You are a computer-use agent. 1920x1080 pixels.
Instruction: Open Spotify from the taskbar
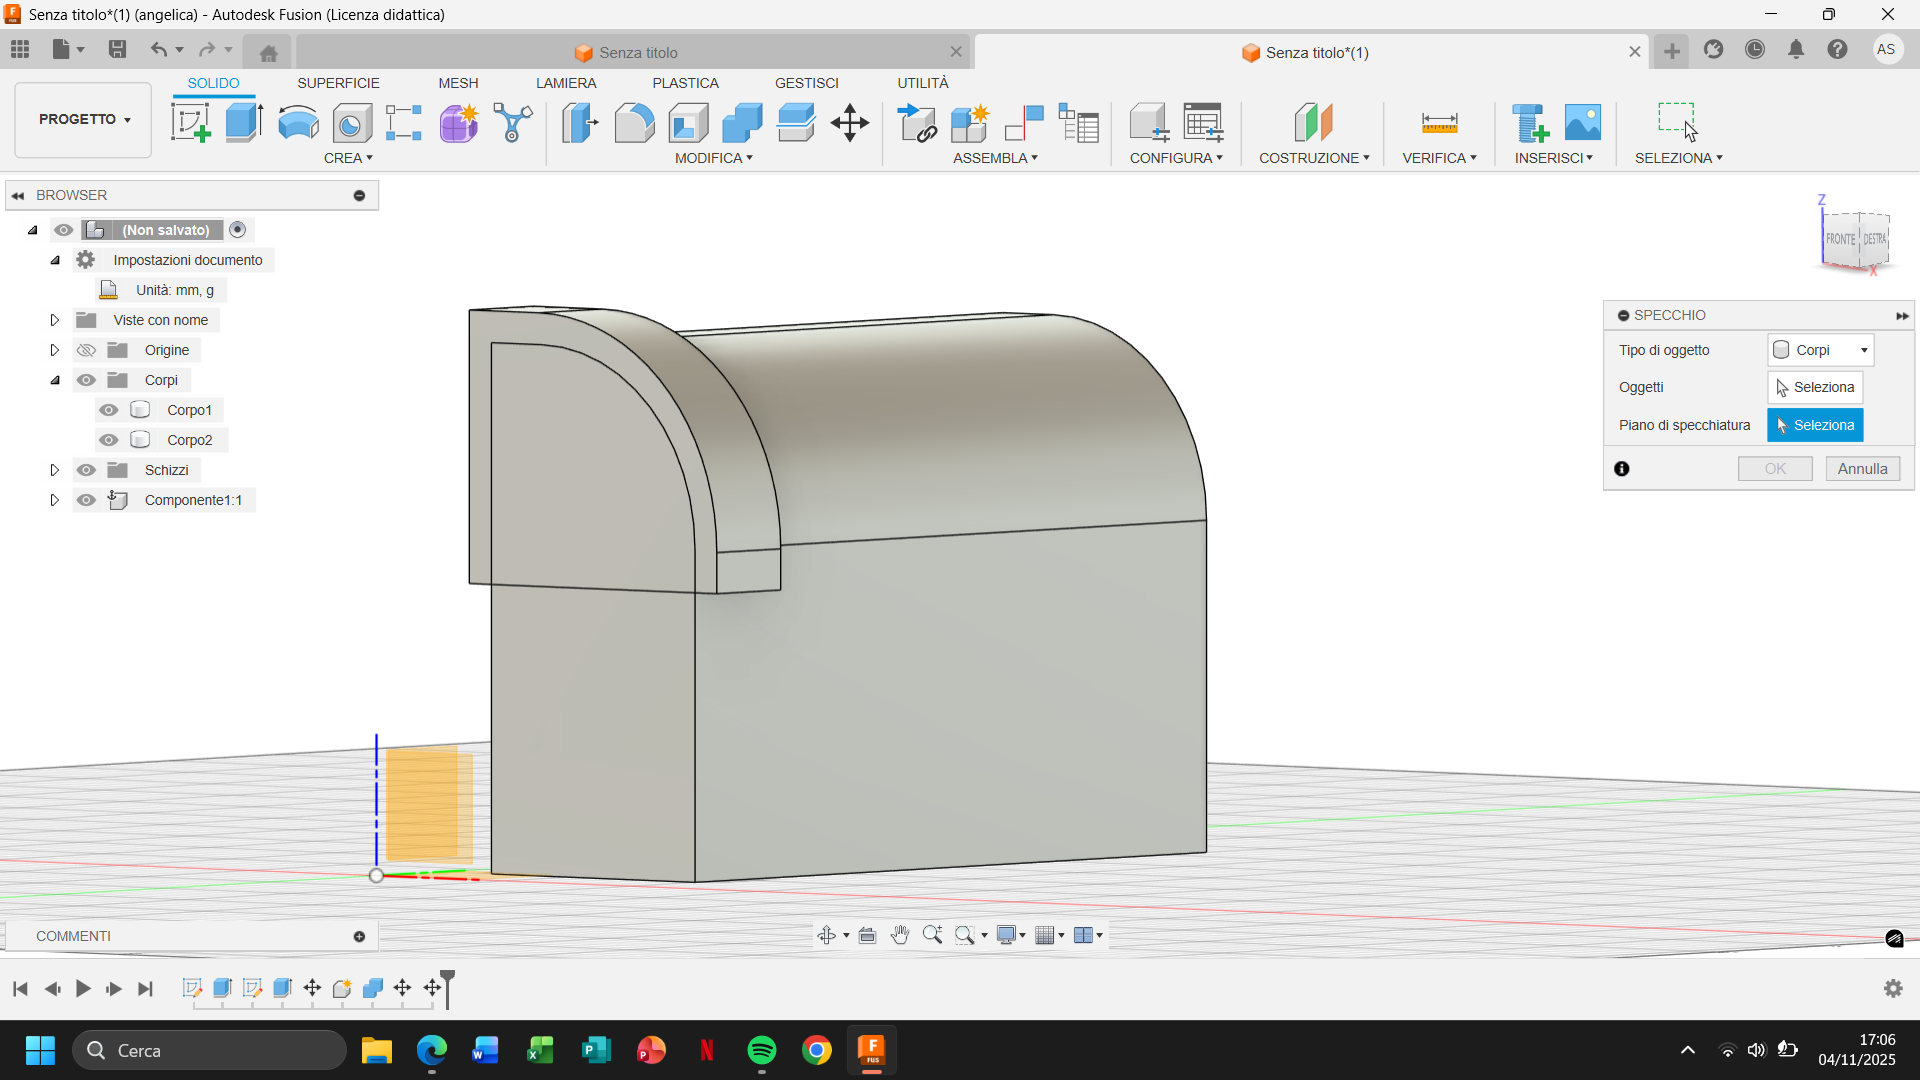coord(762,1051)
